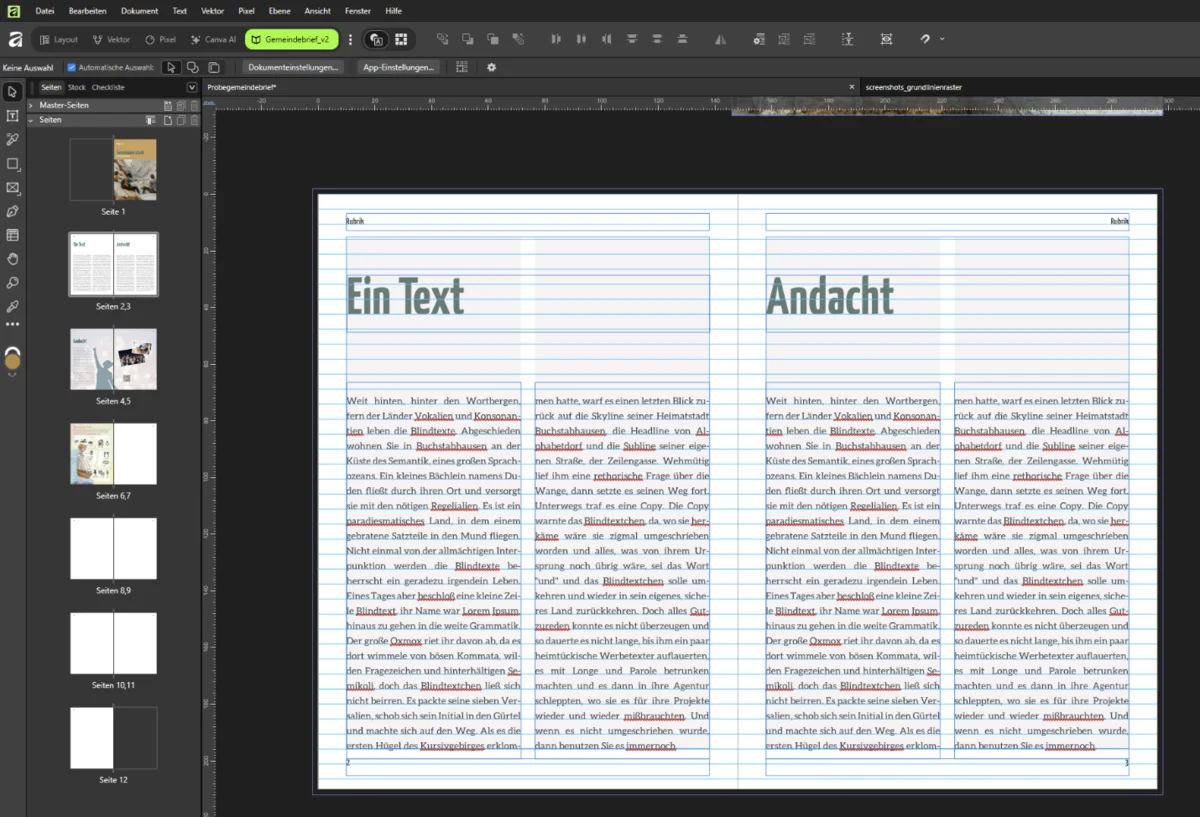The width and height of the screenshot is (1200, 817).
Task: Open the Dokument menu
Action: 139,11
